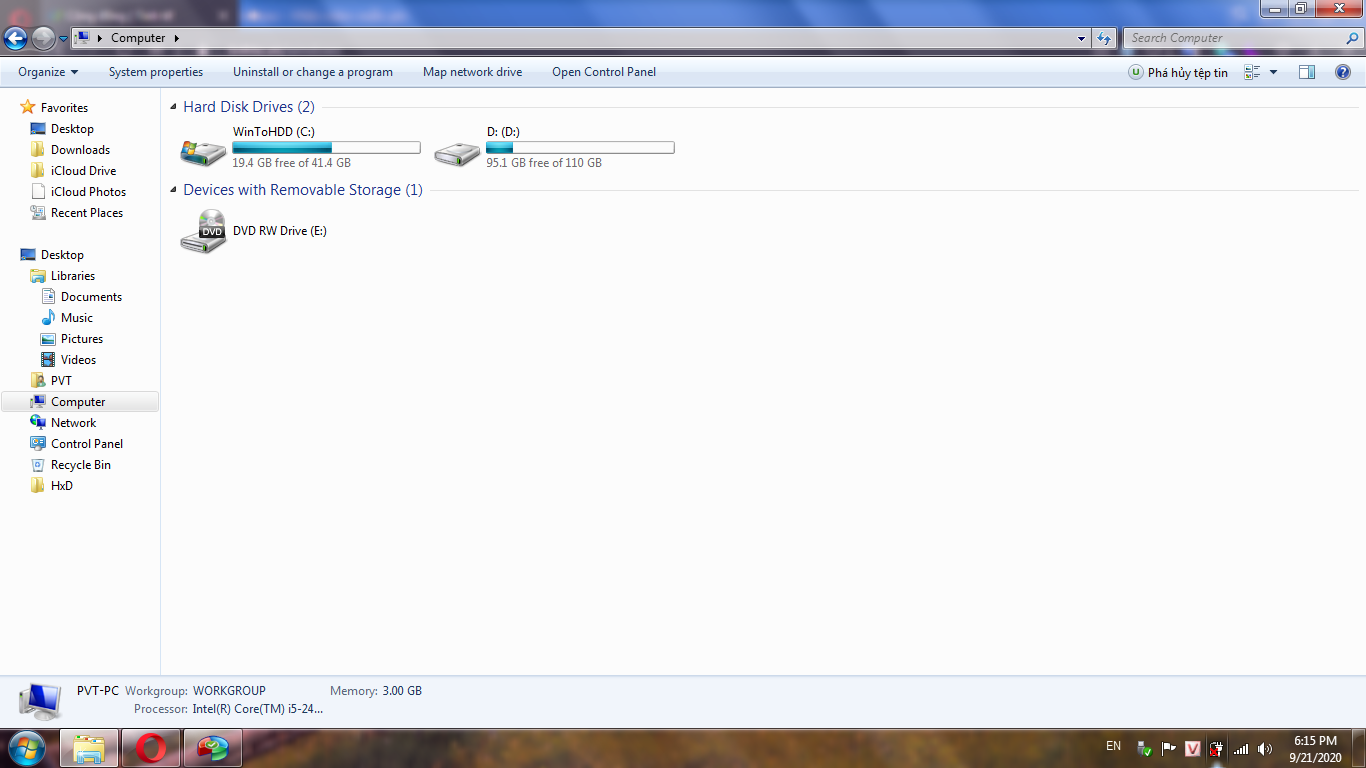Viewport: 1366px width, 768px height.
Task: Toggle the preview pane icon
Action: tap(1307, 72)
